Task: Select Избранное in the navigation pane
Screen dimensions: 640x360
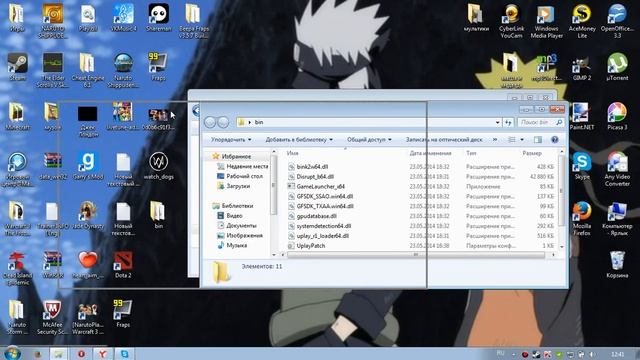Action: pyautogui.click(x=232, y=156)
